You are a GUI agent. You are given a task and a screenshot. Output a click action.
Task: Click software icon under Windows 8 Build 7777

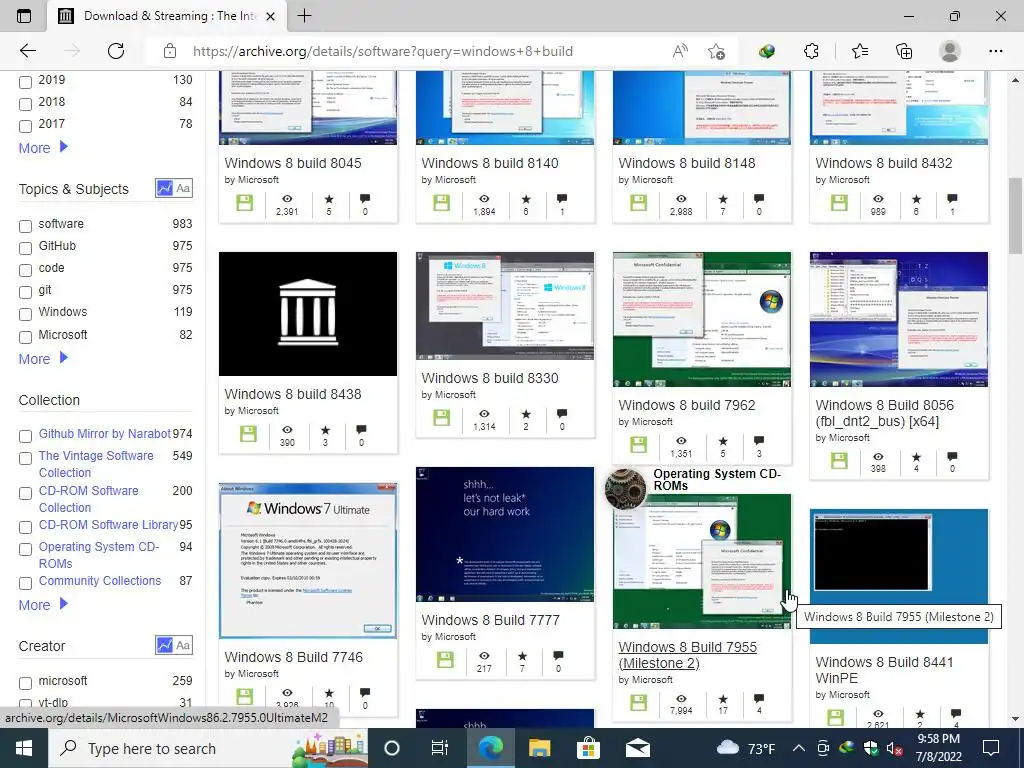[445, 660]
